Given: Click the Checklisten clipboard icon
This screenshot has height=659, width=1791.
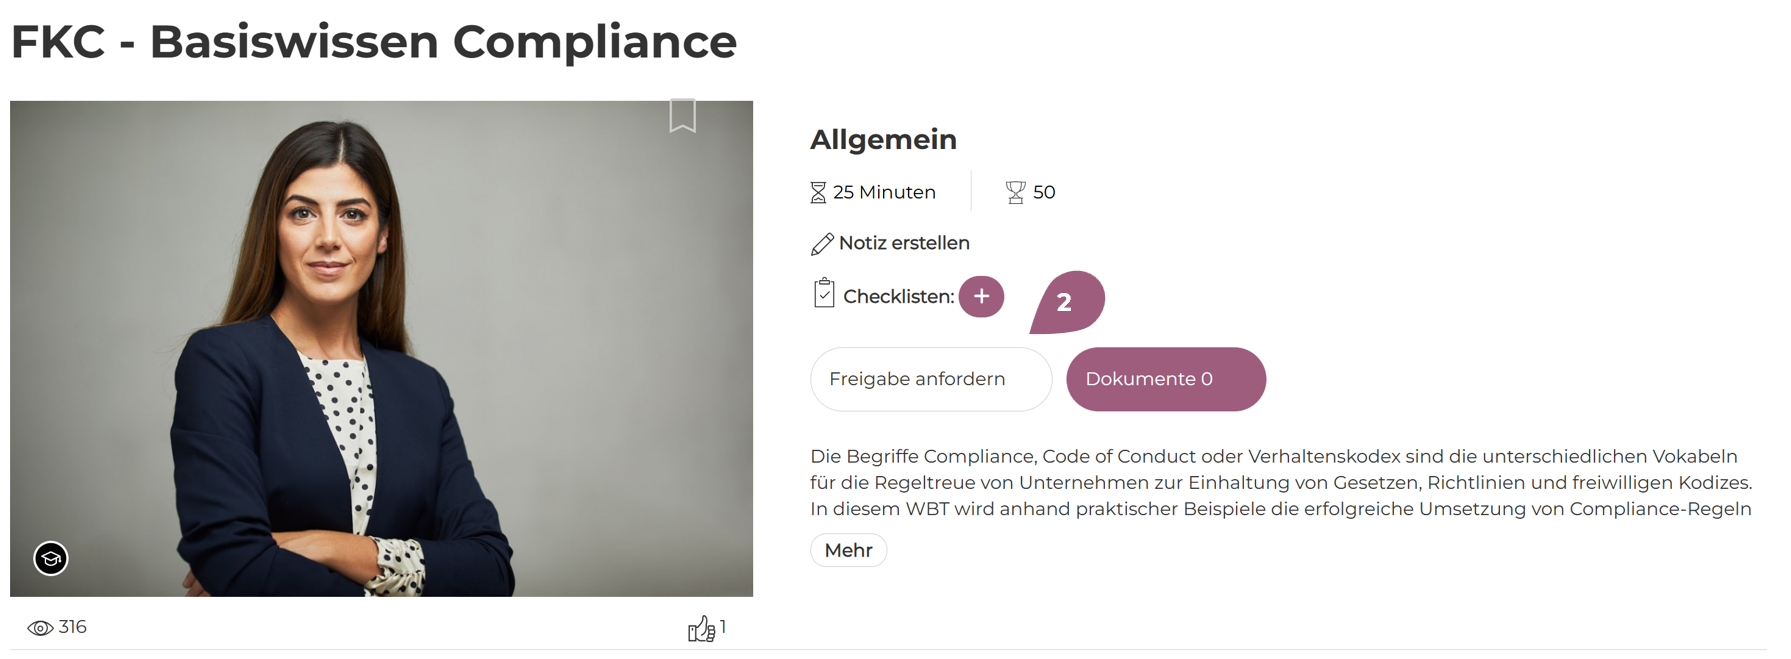Looking at the screenshot, I should pos(824,294).
